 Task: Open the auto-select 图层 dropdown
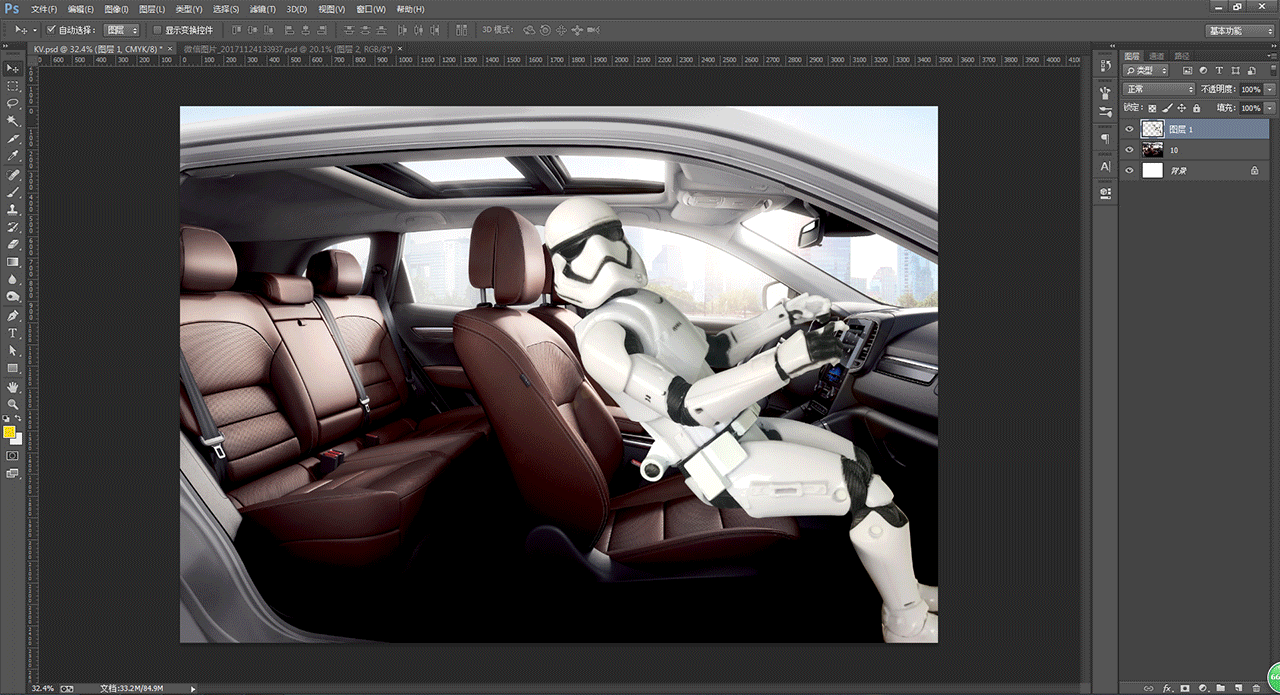122,30
